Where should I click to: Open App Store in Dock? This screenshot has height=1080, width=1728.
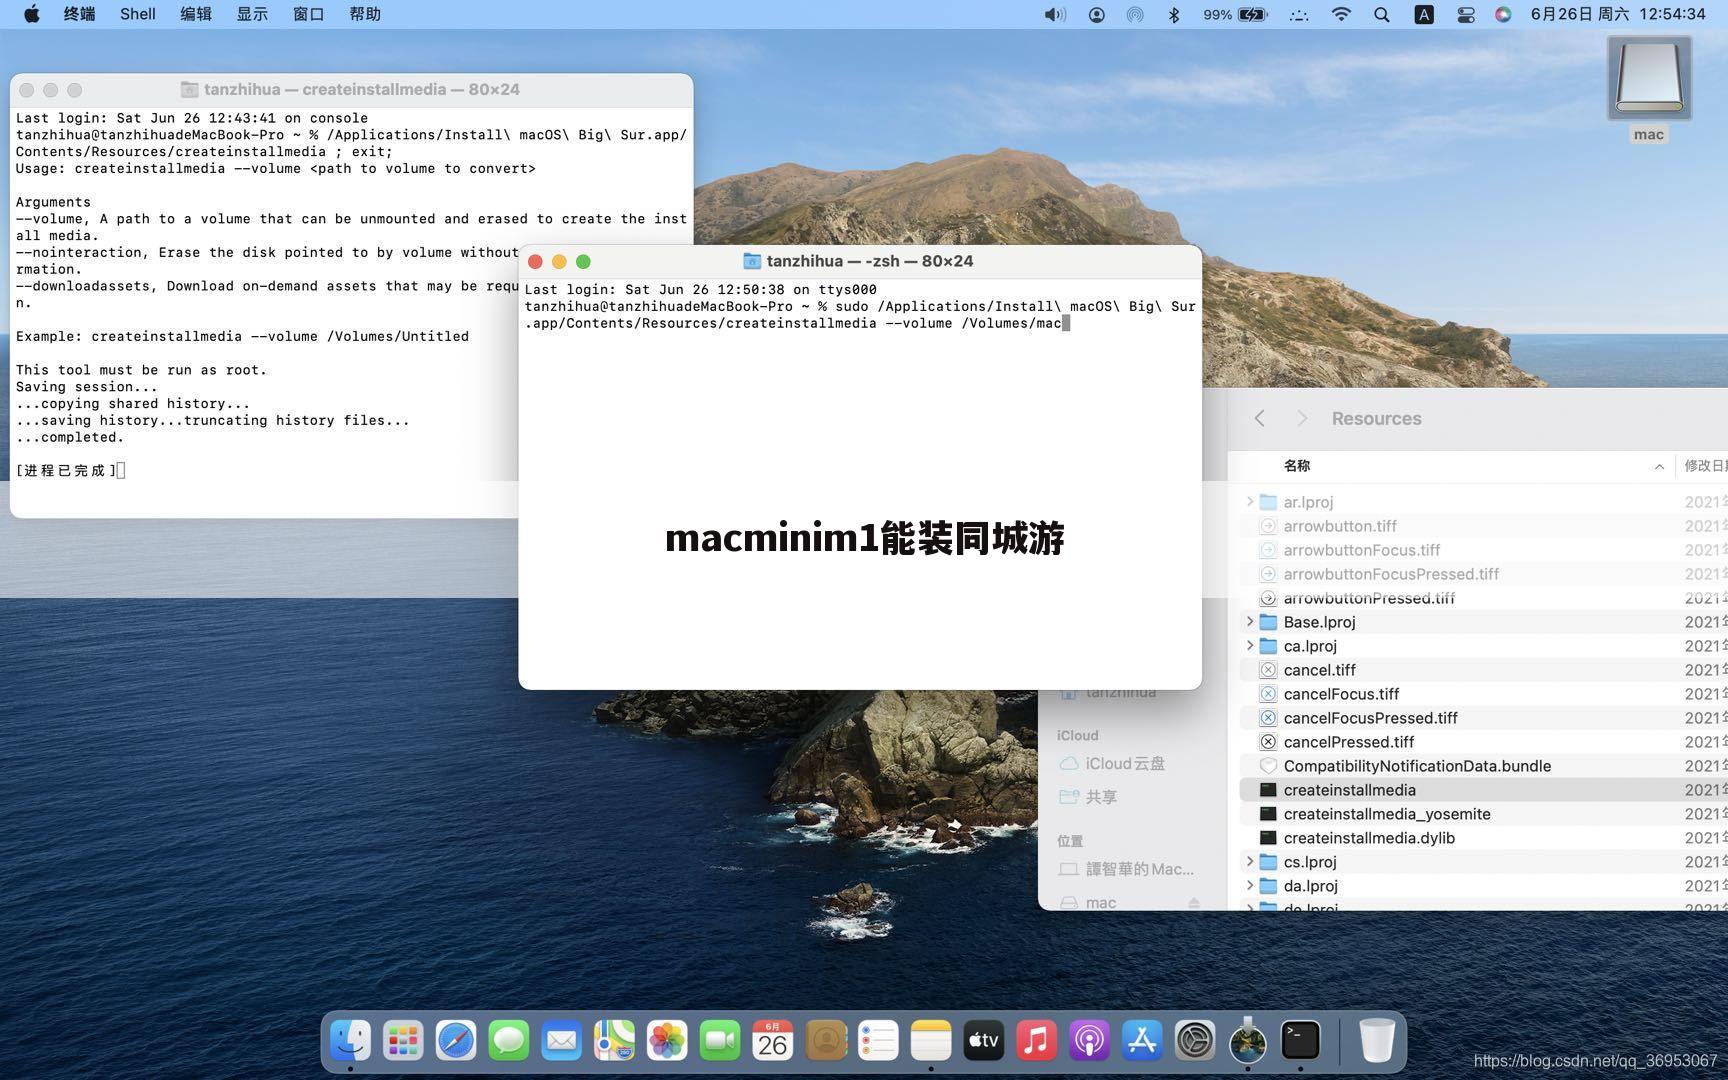pyautogui.click(x=1142, y=1041)
